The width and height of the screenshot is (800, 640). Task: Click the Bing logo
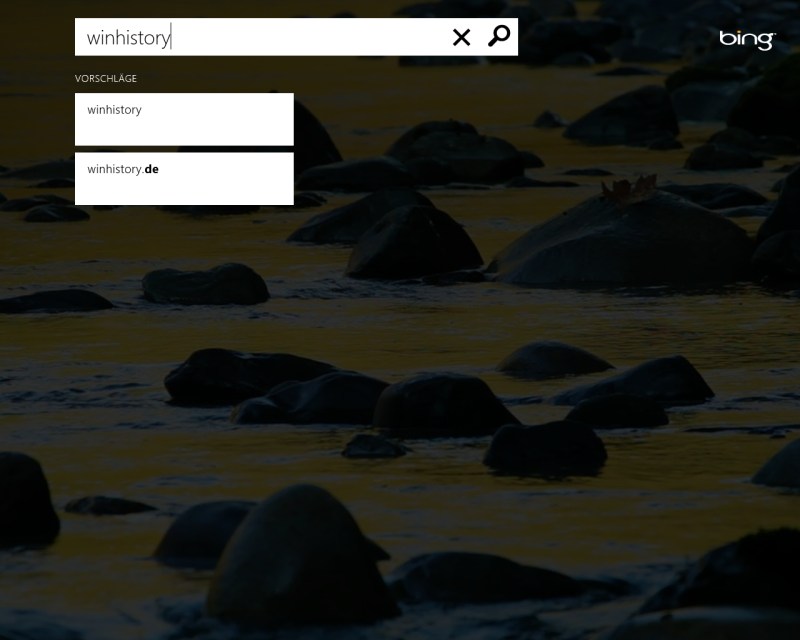point(747,40)
